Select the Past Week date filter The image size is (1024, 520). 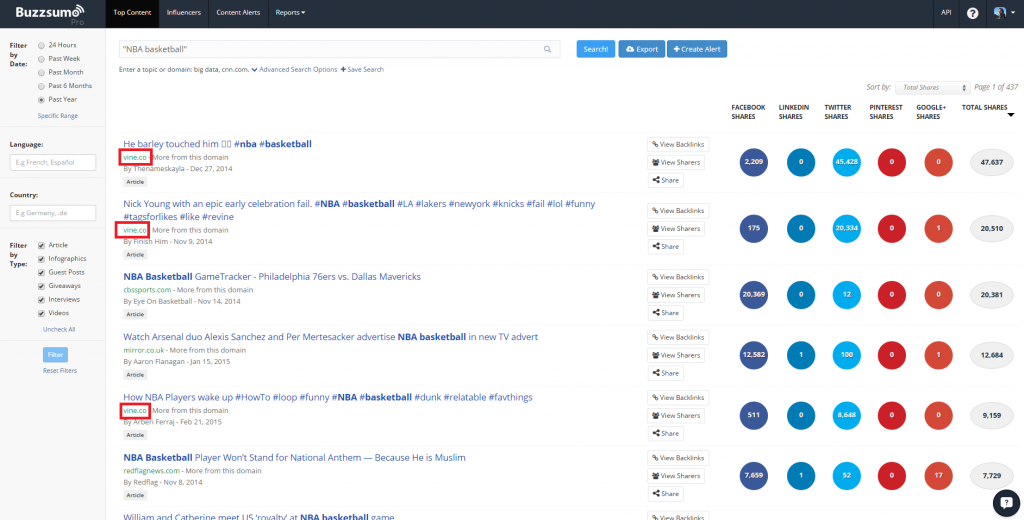tap(42, 59)
